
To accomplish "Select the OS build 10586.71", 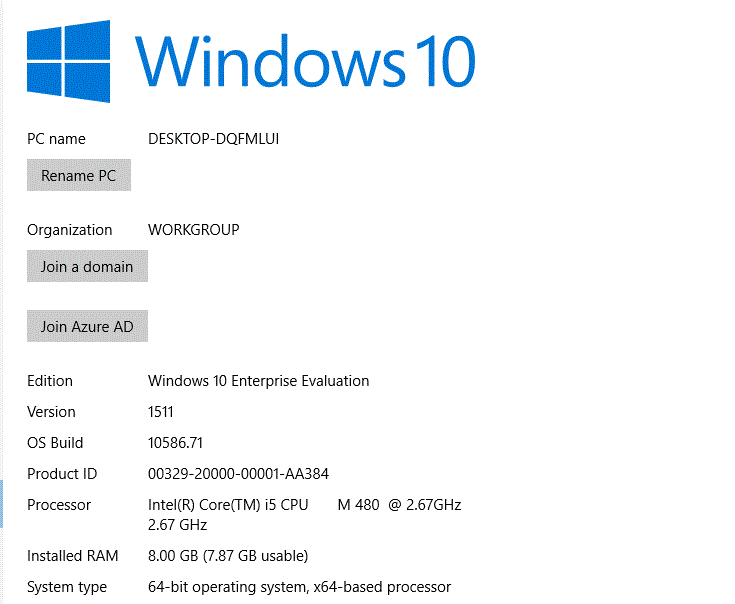I will pos(175,442).
